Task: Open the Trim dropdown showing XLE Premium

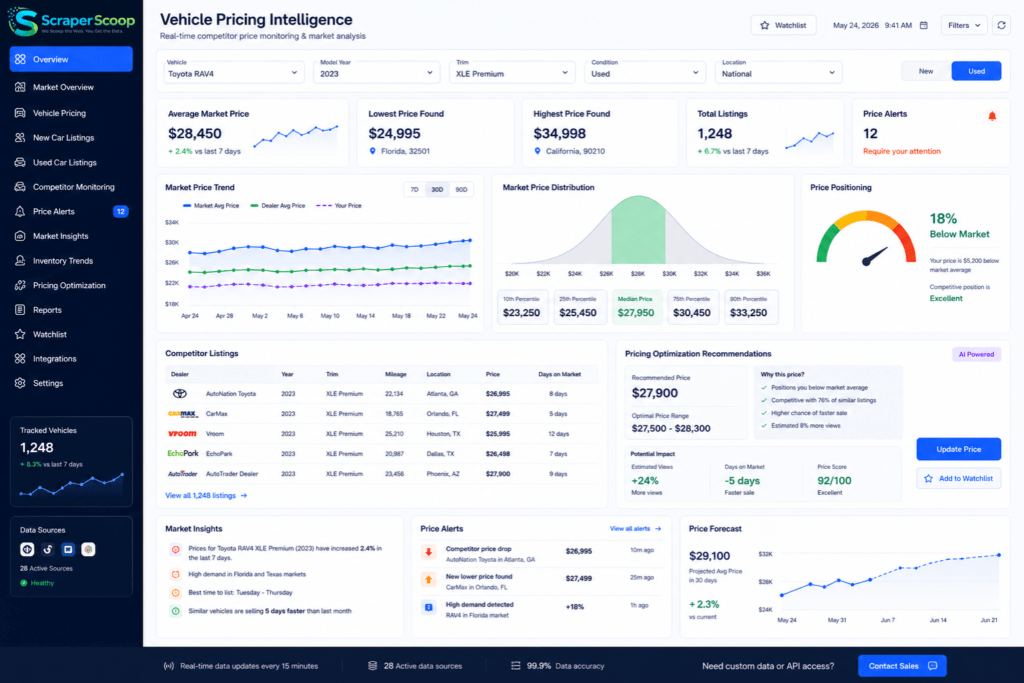Action: click(x=512, y=71)
